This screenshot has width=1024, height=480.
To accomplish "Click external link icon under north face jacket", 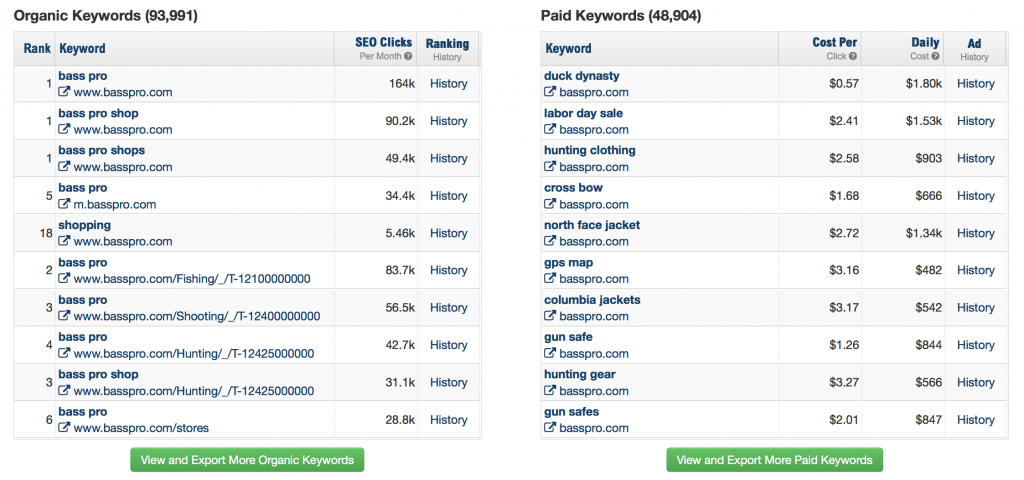I will [x=550, y=242].
